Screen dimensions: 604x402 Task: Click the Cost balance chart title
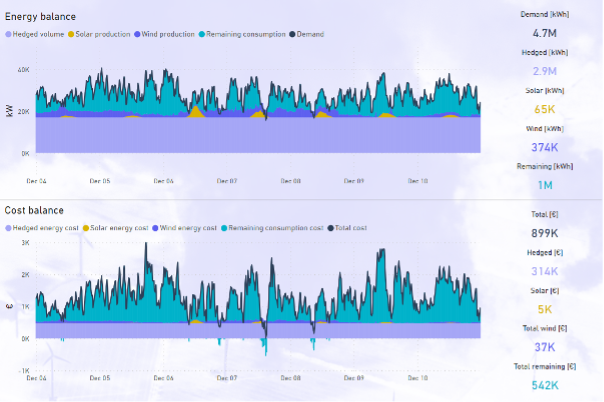click(34, 211)
